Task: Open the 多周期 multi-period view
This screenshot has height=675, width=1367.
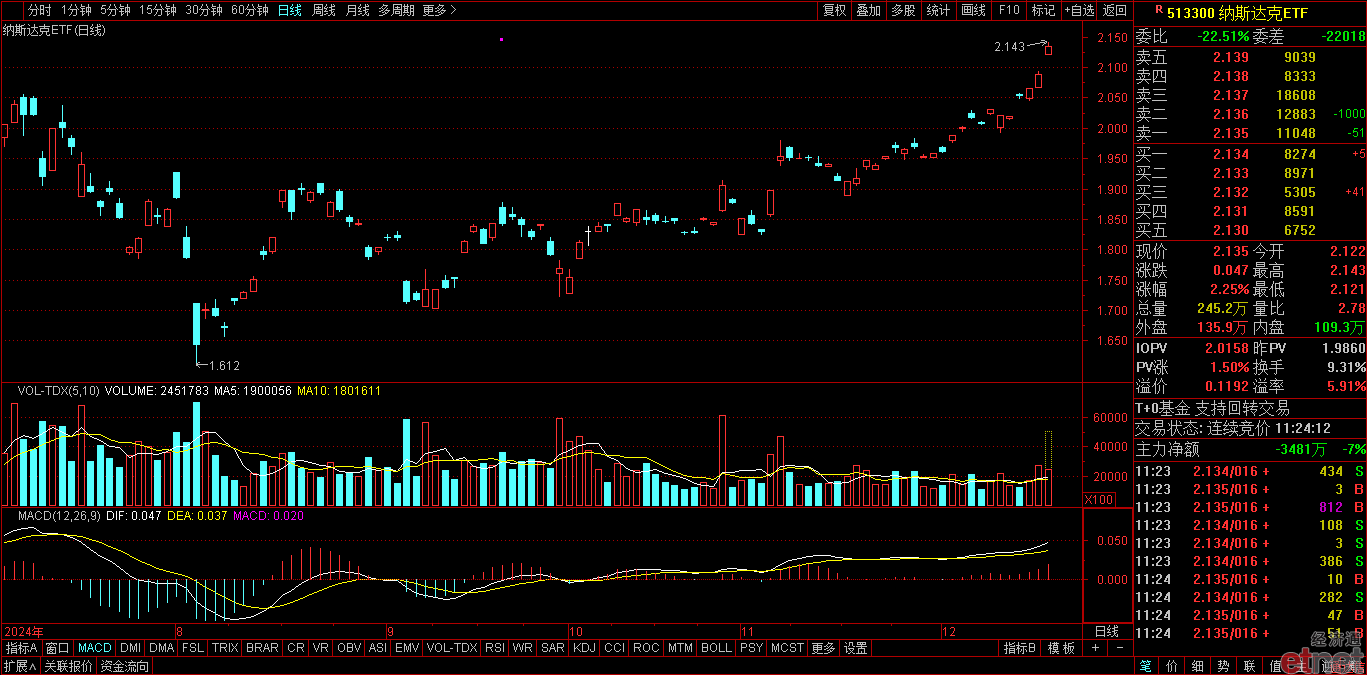Action: (396, 10)
